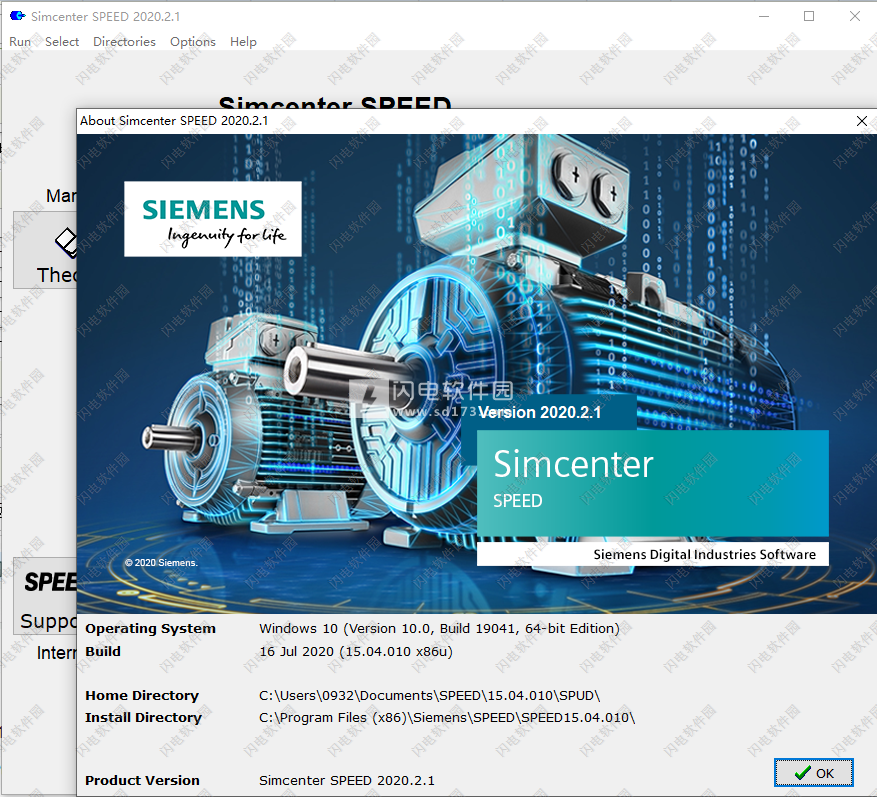Maximize the Simcenter SPEED main window
877x797 pixels.
(x=809, y=16)
